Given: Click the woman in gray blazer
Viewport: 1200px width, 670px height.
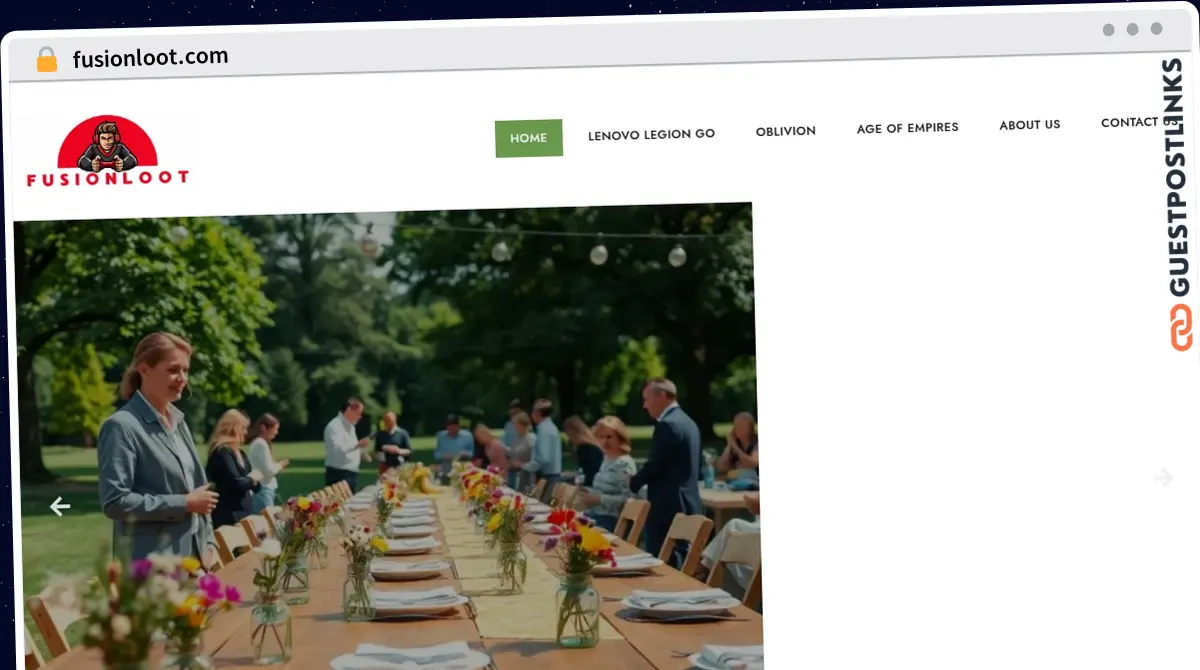Looking at the screenshot, I should tap(155, 450).
